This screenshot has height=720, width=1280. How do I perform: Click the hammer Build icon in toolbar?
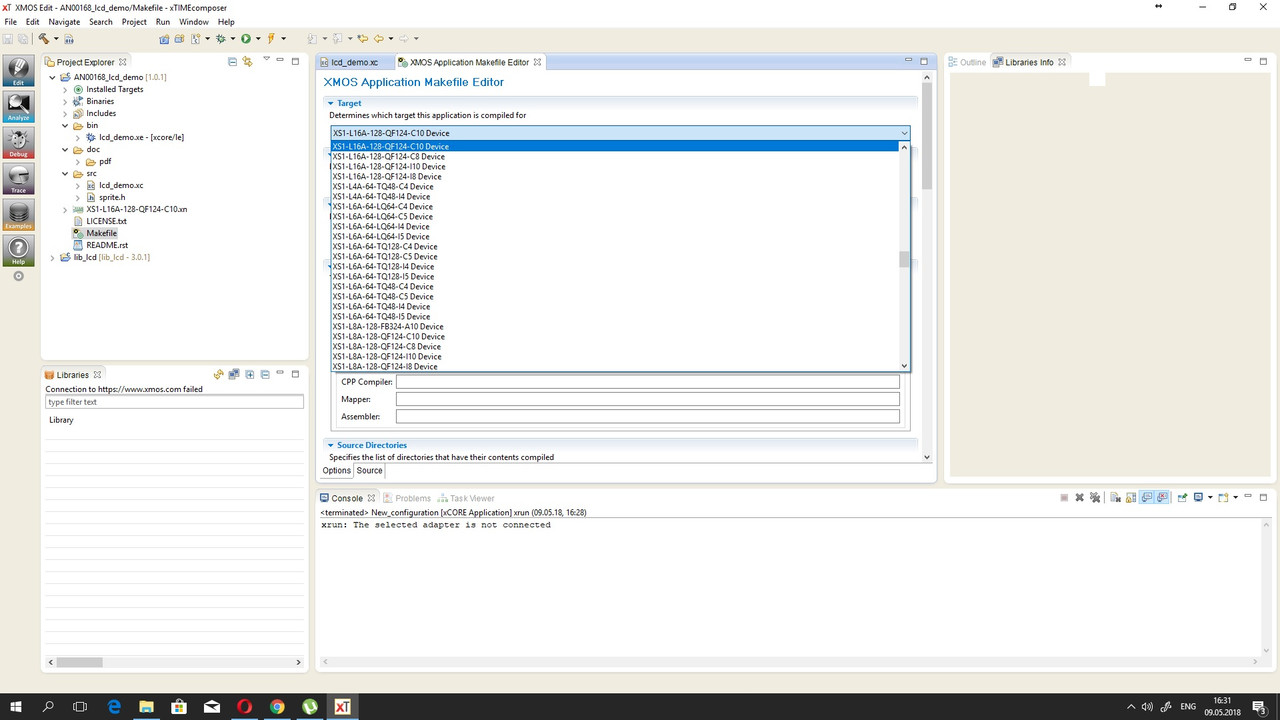(x=44, y=39)
